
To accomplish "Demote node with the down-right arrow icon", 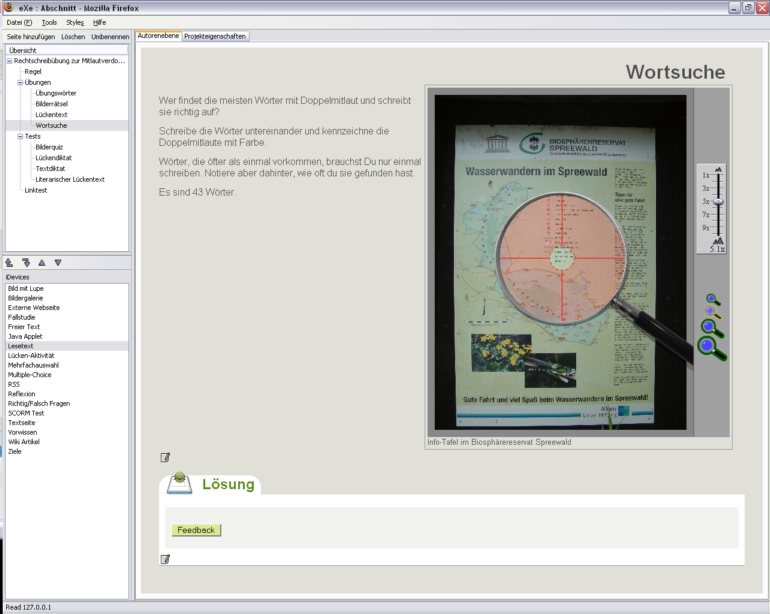I will tap(26, 263).
